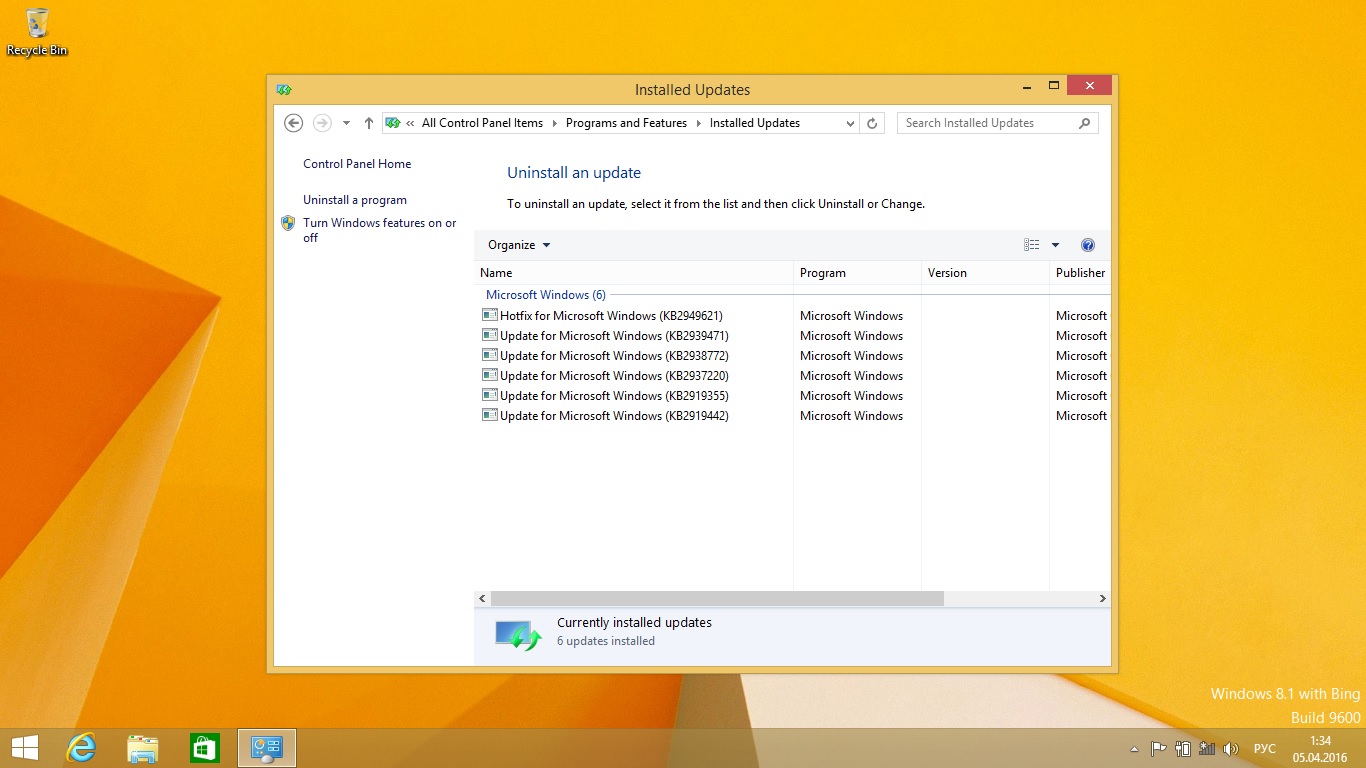Open All Control Panel Items breadcrumb
The width and height of the screenshot is (1366, 768).
coord(482,123)
